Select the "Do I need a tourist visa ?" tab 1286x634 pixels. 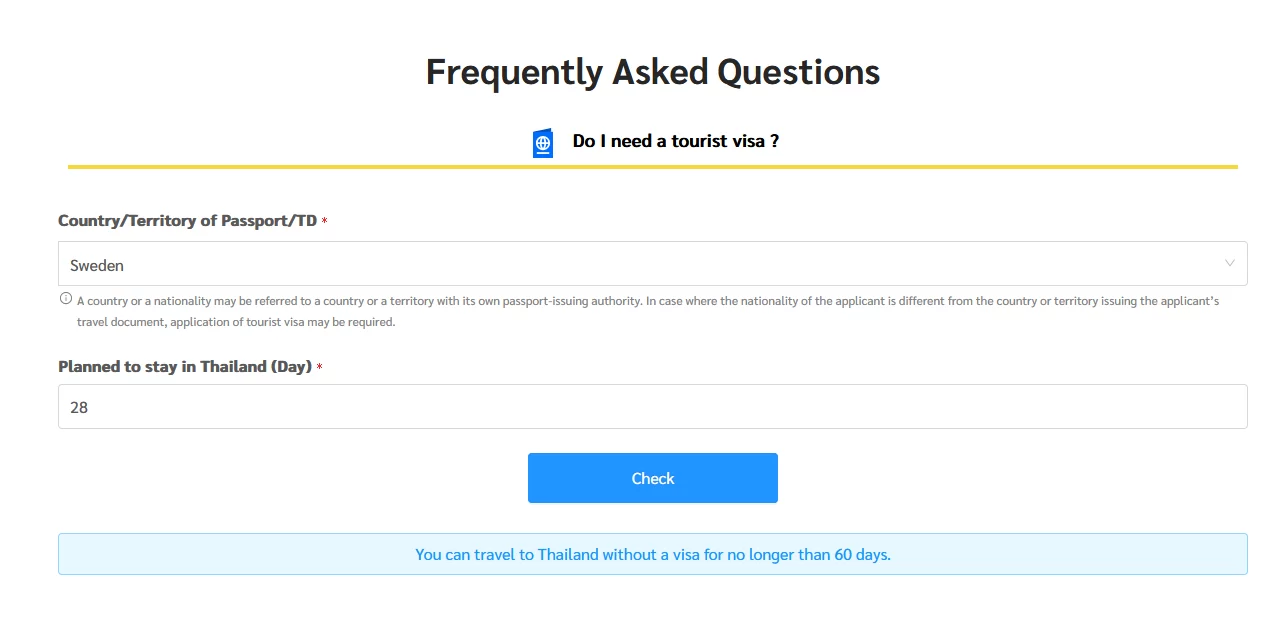[x=675, y=141]
